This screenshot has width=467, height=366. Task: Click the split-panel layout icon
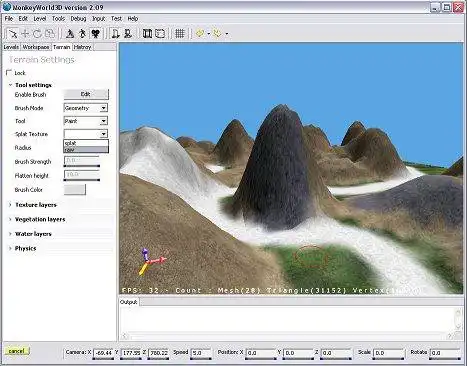147,33
